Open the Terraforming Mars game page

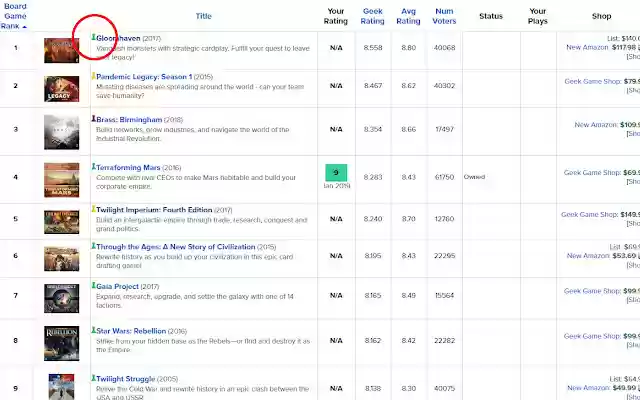[x=128, y=167]
